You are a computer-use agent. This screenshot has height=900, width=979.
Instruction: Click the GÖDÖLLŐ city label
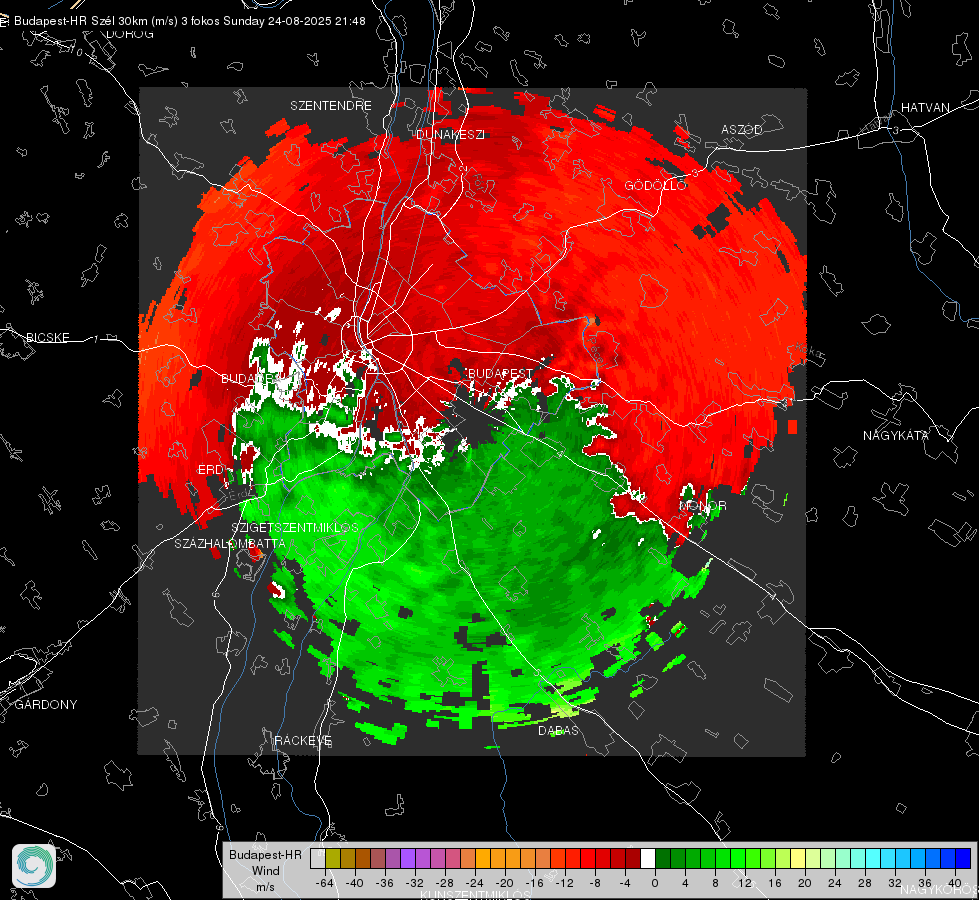point(656,185)
